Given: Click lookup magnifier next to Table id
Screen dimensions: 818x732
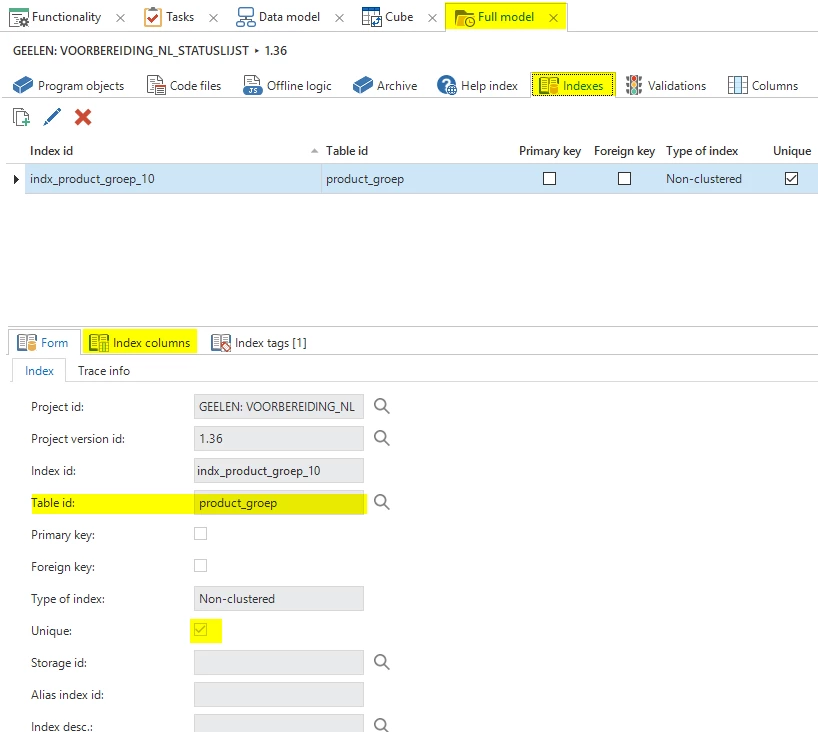Looking at the screenshot, I should pyautogui.click(x=382, y=502).
